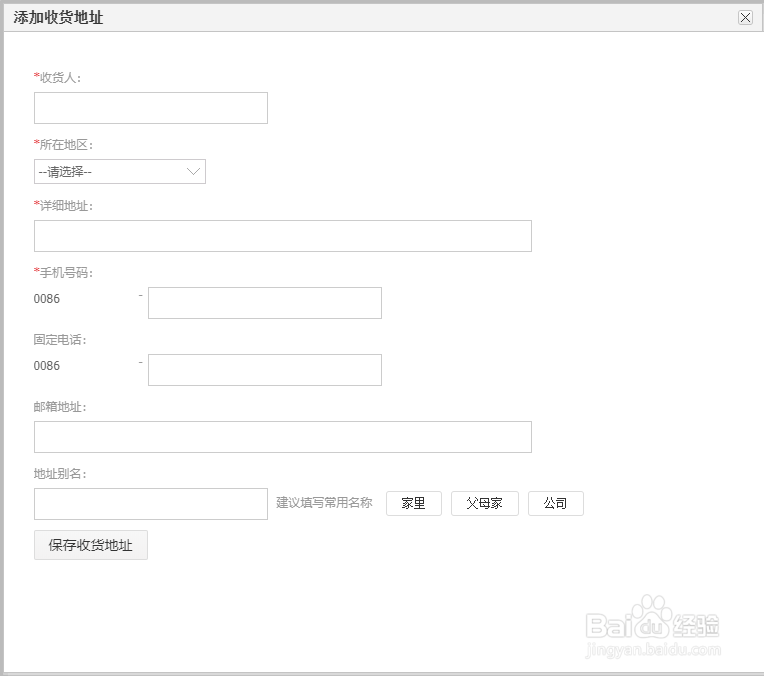764x676 pixels.
Task: Click the 收货人 label
Action: (57, 77)
